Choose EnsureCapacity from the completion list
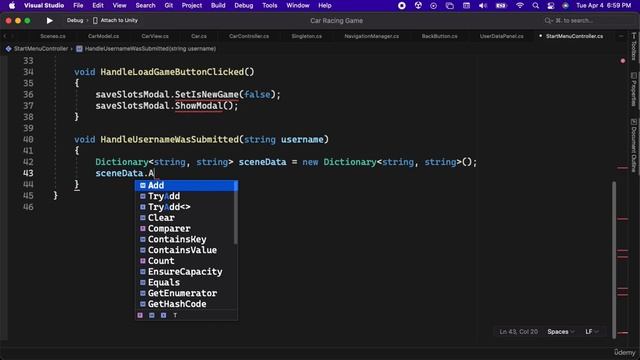The image size is (640, 360). click(185, 271)
